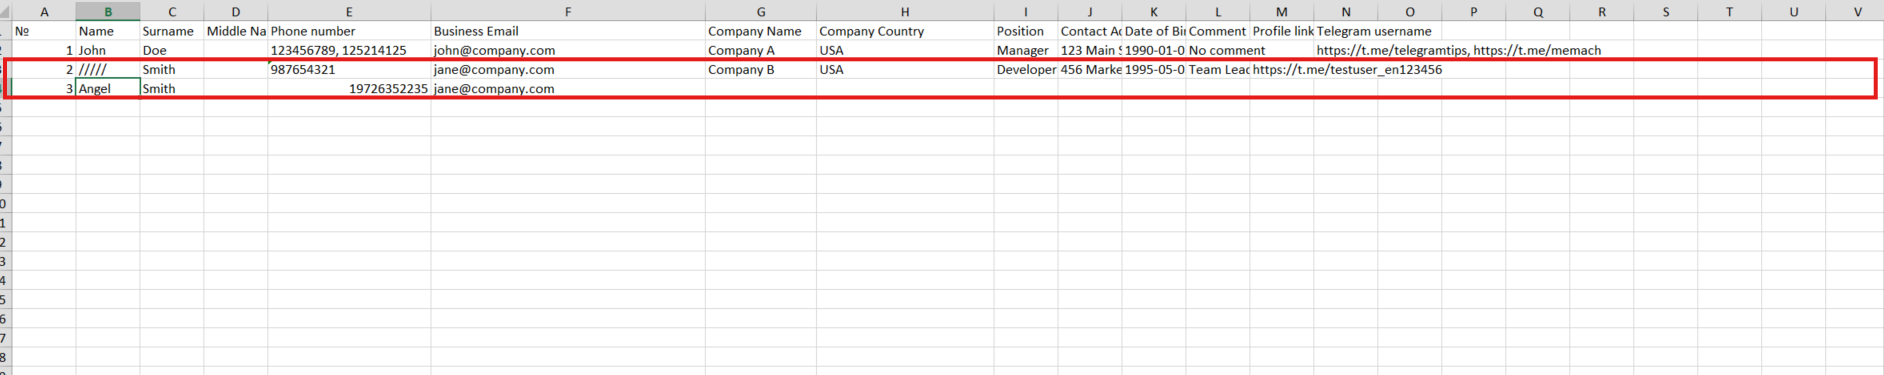Select column V header
The image size is (1884, 375).
click(1856, 12)
